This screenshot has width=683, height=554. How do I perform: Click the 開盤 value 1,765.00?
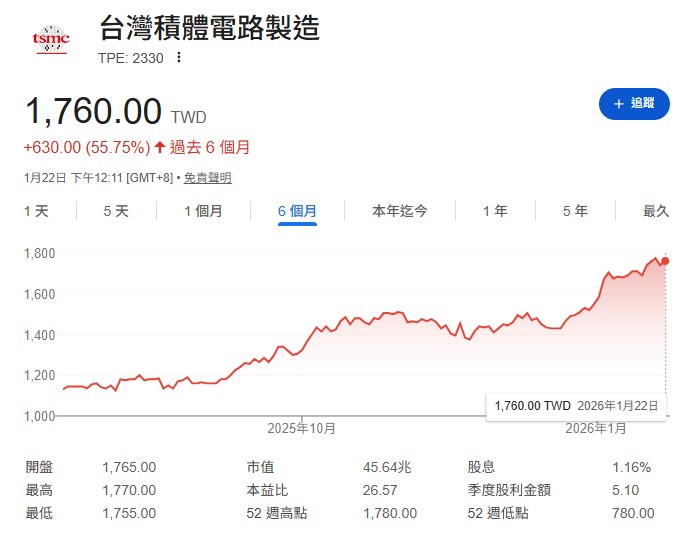129,467
